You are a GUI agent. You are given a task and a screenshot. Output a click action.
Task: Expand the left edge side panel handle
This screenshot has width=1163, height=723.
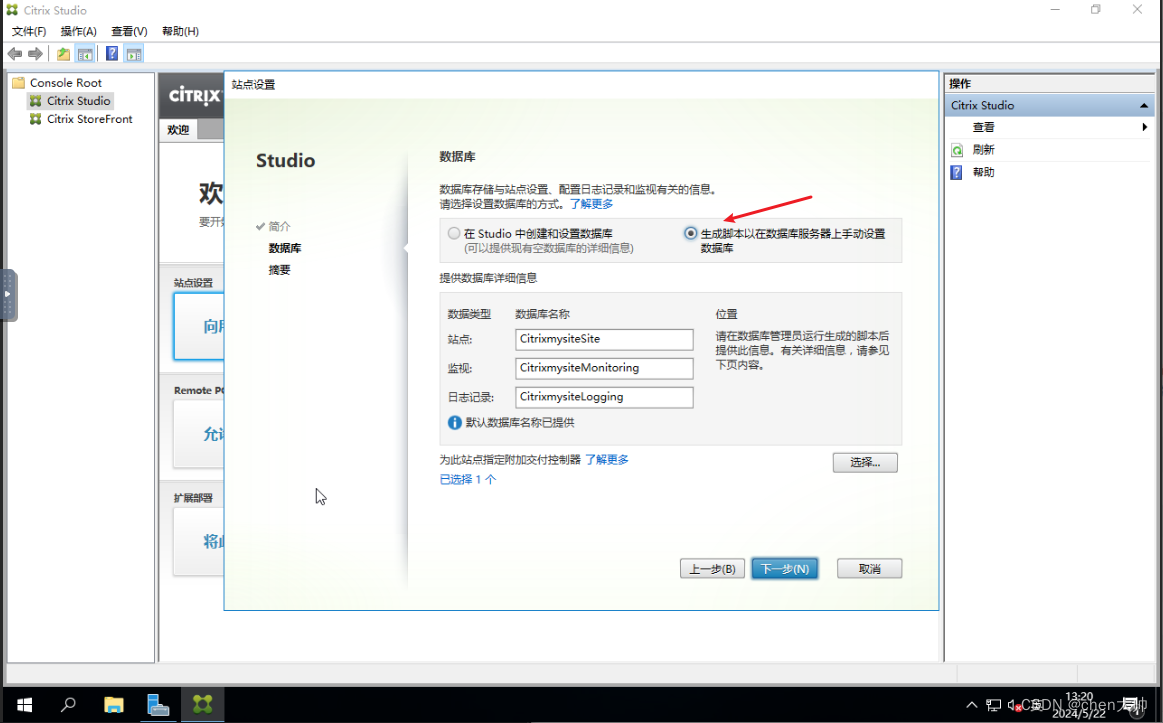(x=8, y=294)
